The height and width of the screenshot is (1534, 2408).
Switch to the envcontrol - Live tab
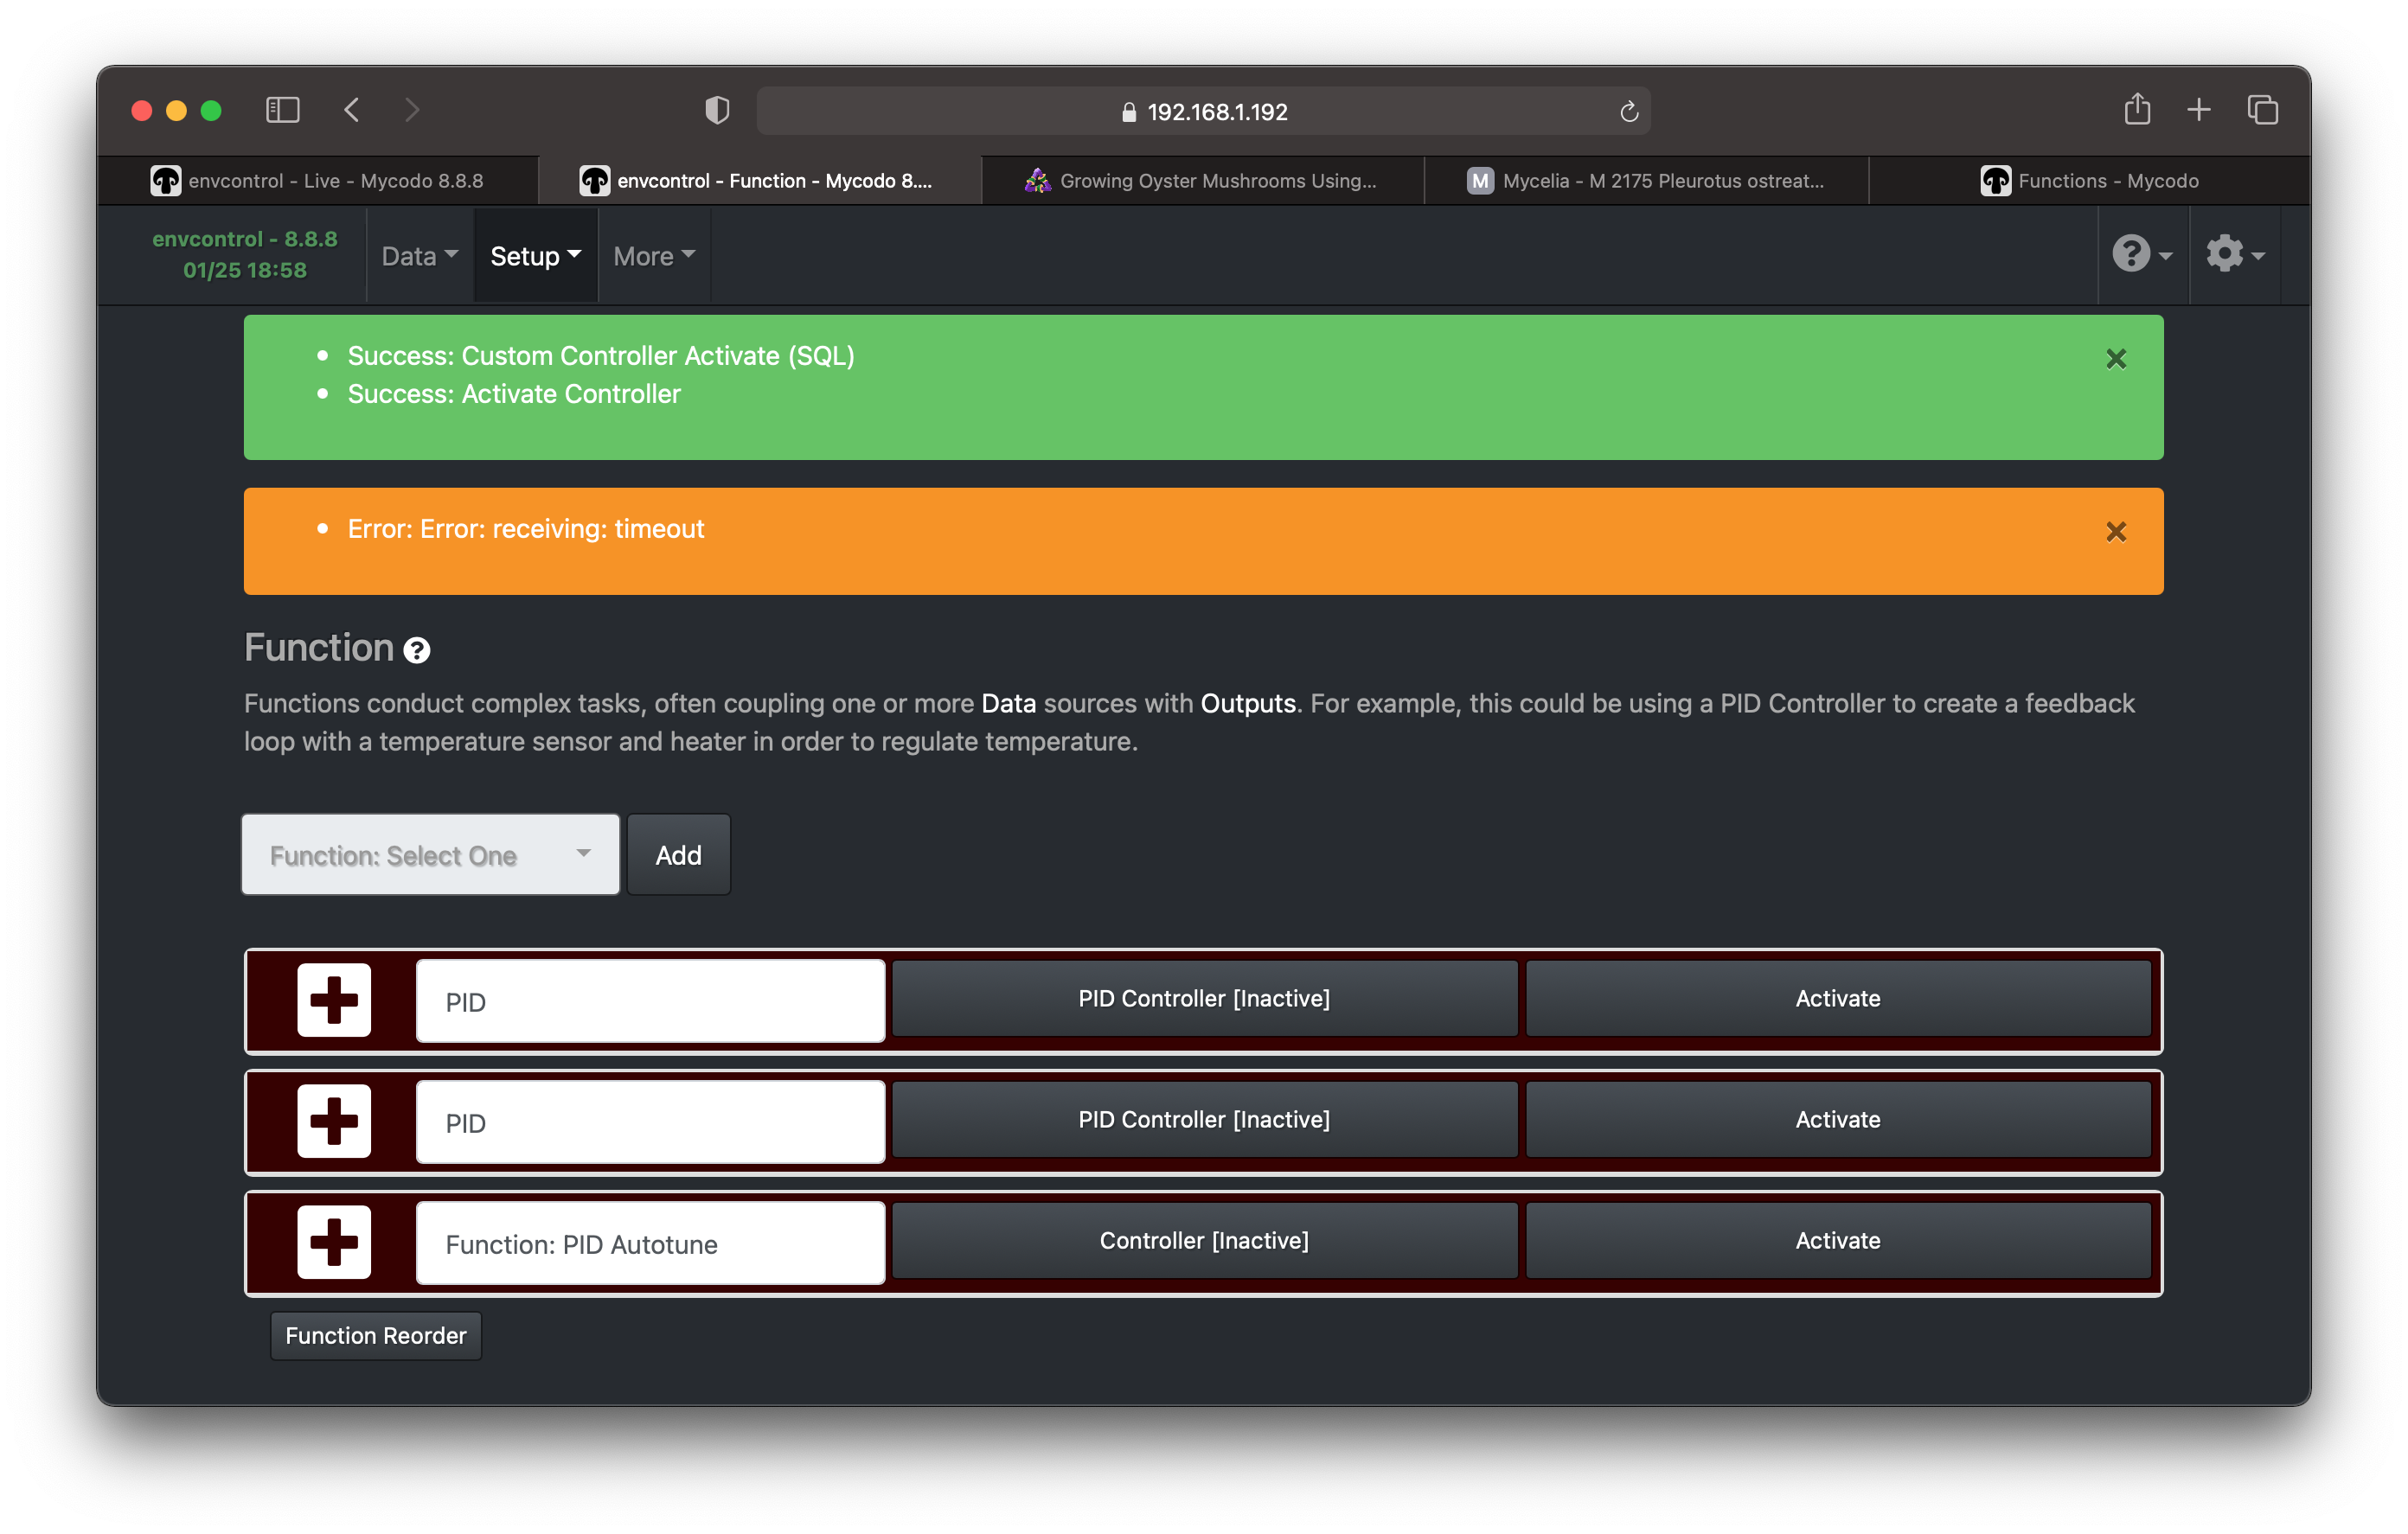[x=318, y=181]
